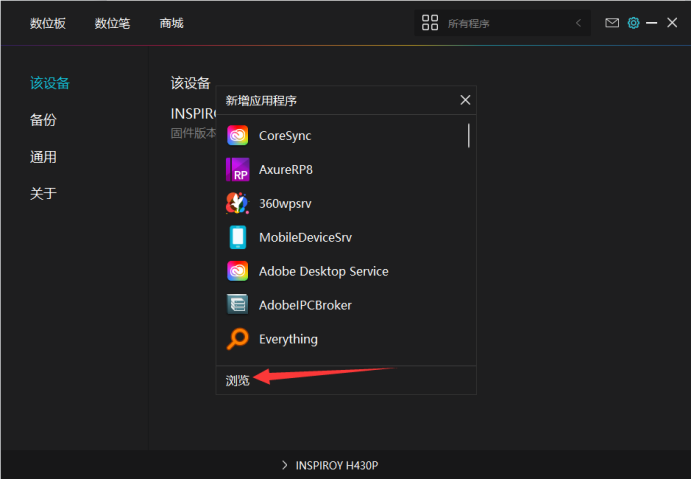Viewport: 692px width, 479px height.
Task: Expand the INSPIROY H430P device chevron
Action: click(x=285, y=465)
